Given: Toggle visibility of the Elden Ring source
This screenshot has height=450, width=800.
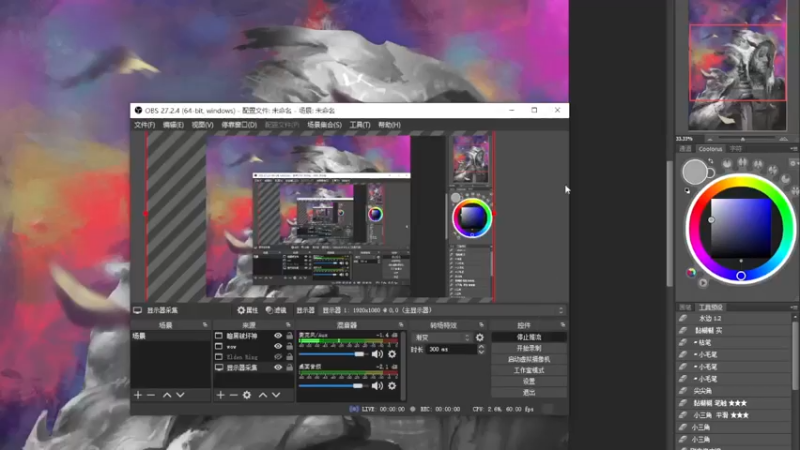Looking at the screenshot, I should click(278, 357).
